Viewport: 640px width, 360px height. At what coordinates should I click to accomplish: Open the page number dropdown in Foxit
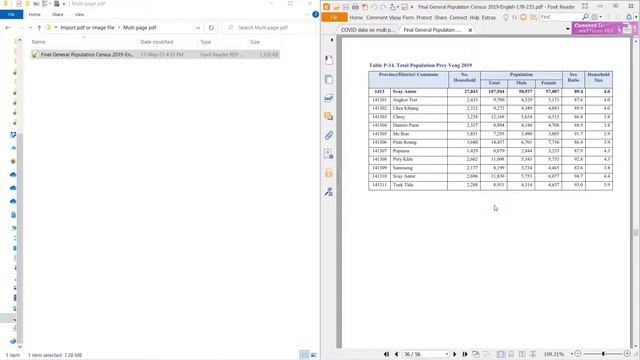[447, 354]
